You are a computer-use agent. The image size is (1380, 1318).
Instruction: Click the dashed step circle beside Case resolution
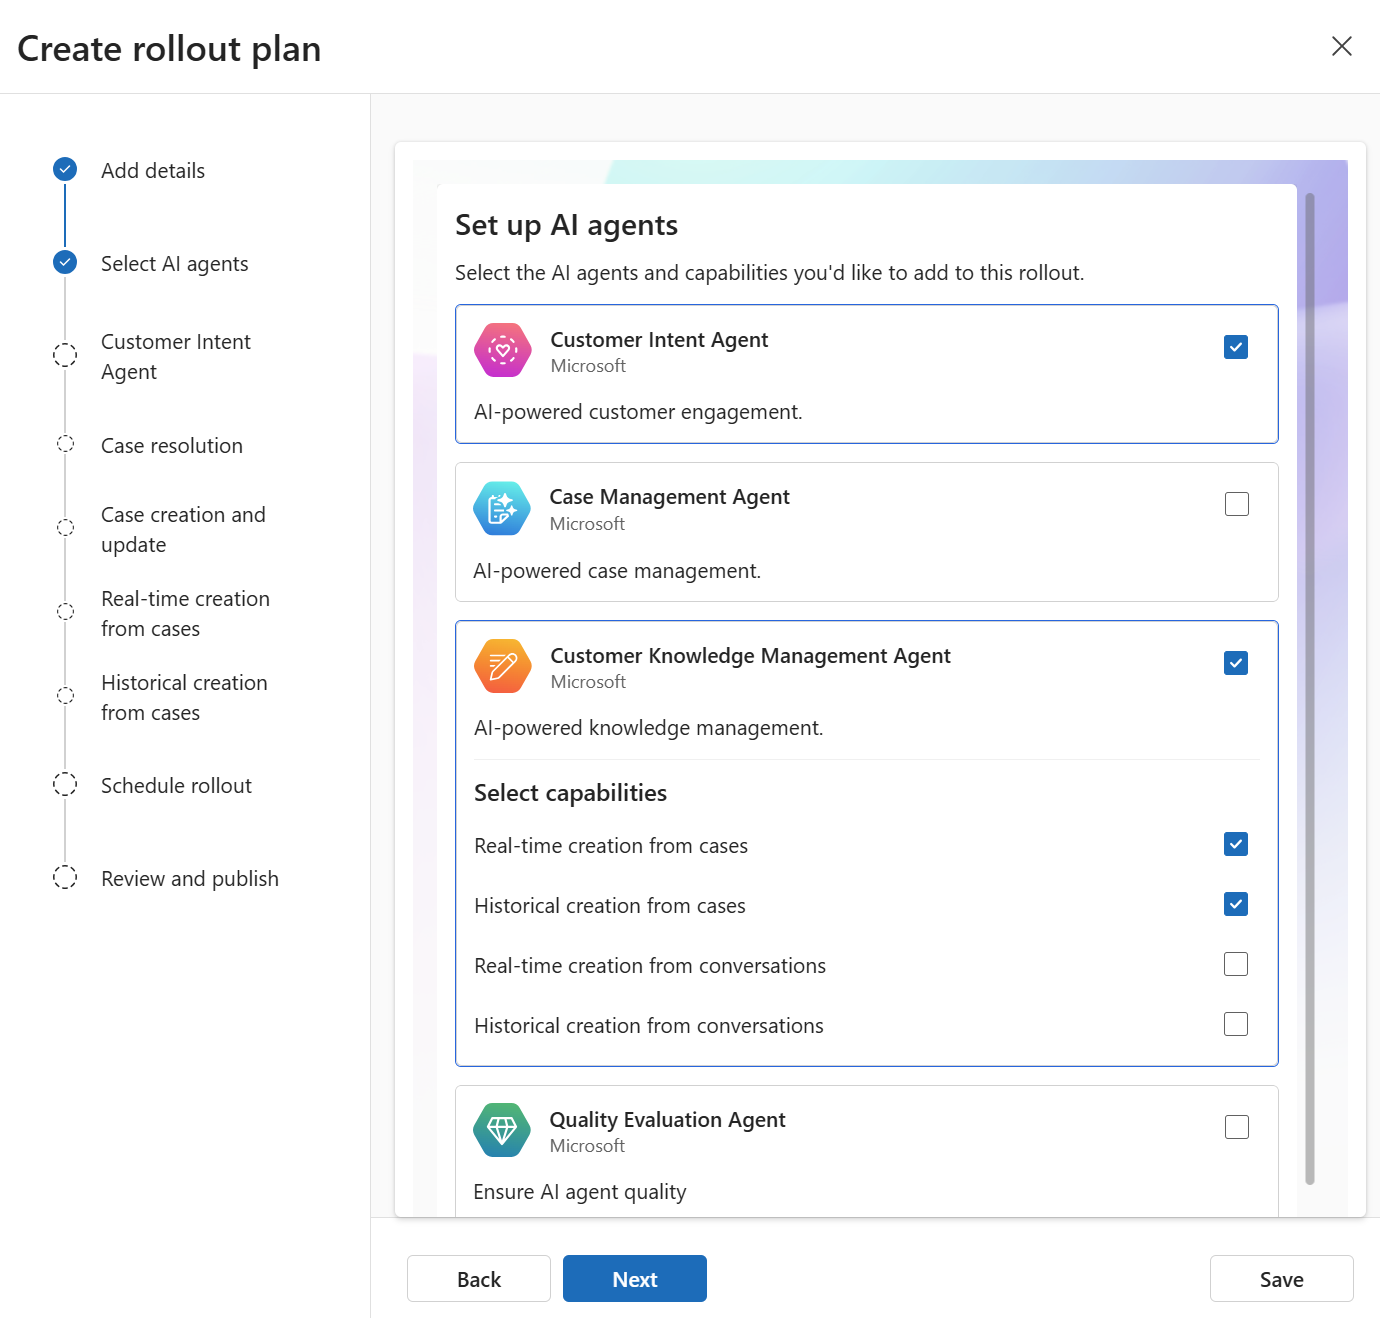(65, 444)
